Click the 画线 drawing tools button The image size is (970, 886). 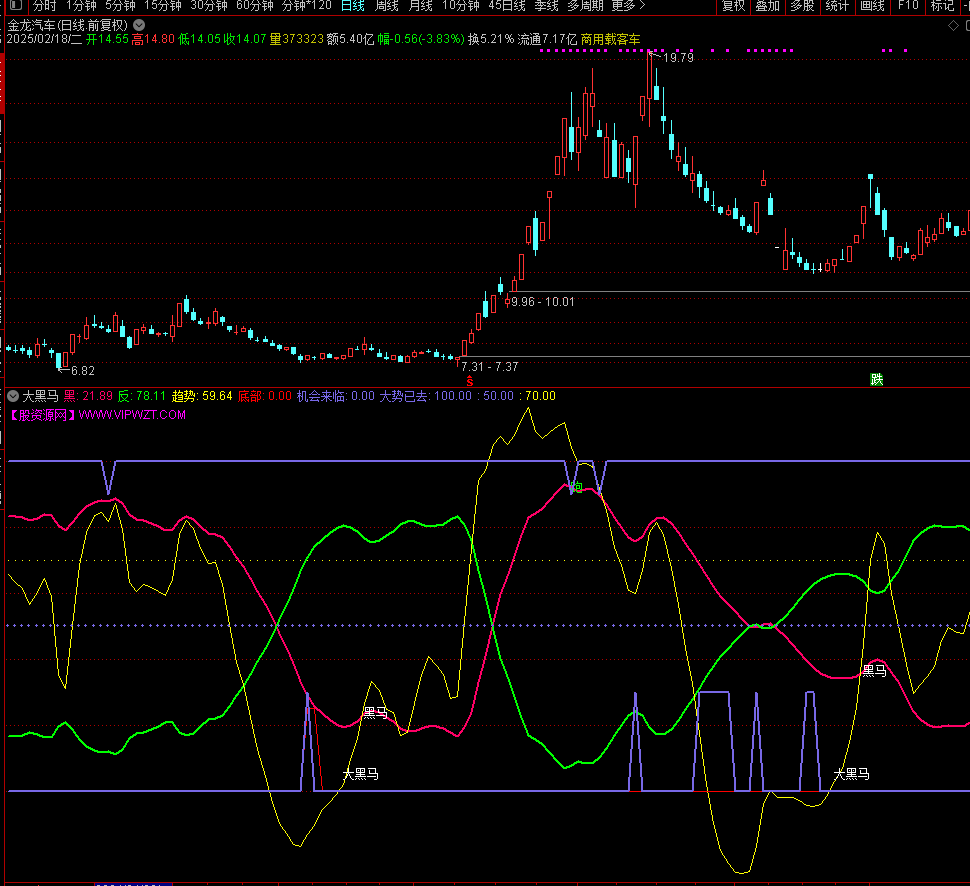coord(872,6)
